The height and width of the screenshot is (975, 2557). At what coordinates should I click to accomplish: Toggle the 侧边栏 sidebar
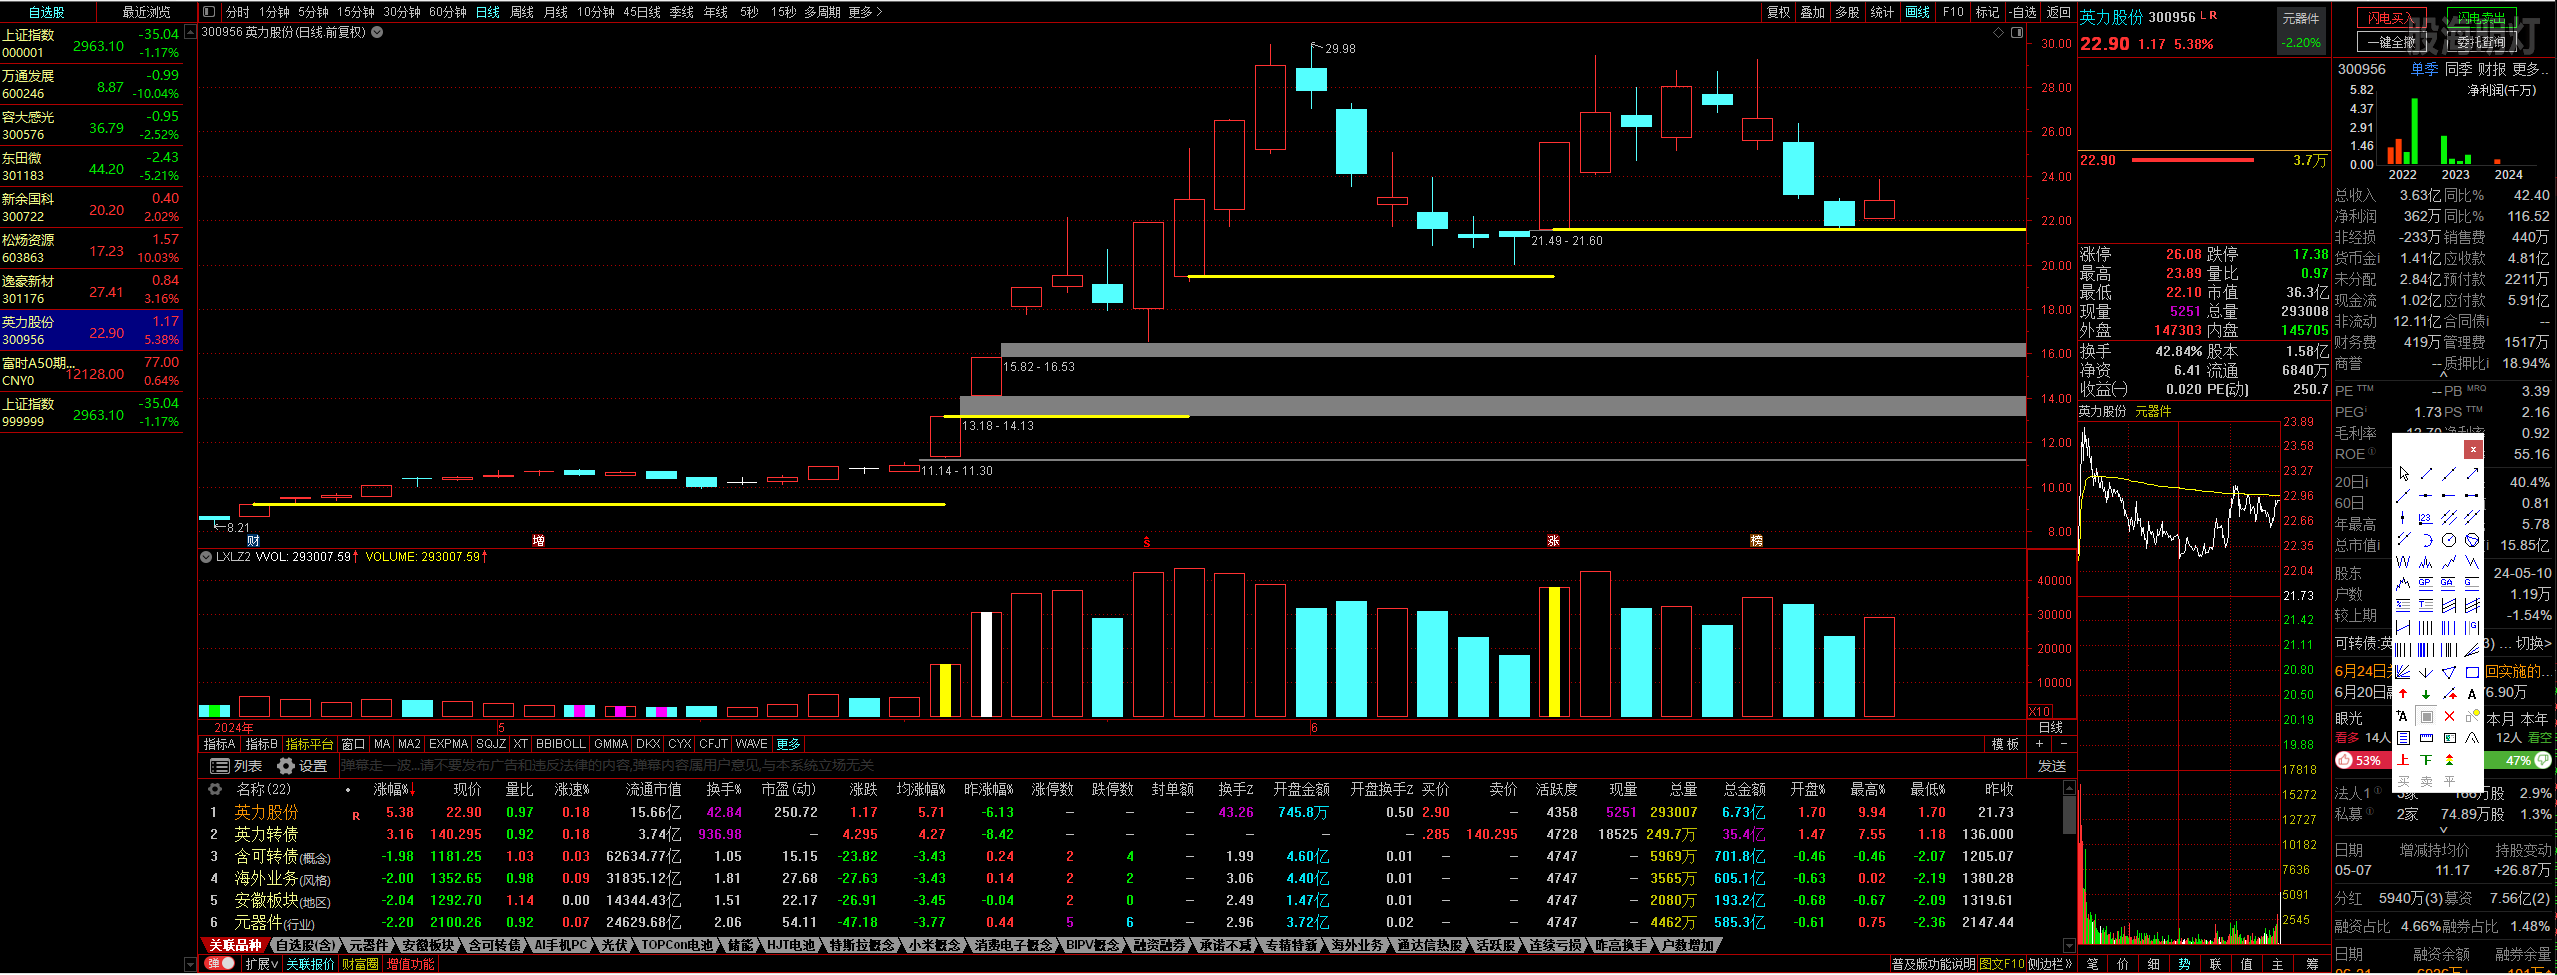pyautogui.click(x=2050, y=964)
